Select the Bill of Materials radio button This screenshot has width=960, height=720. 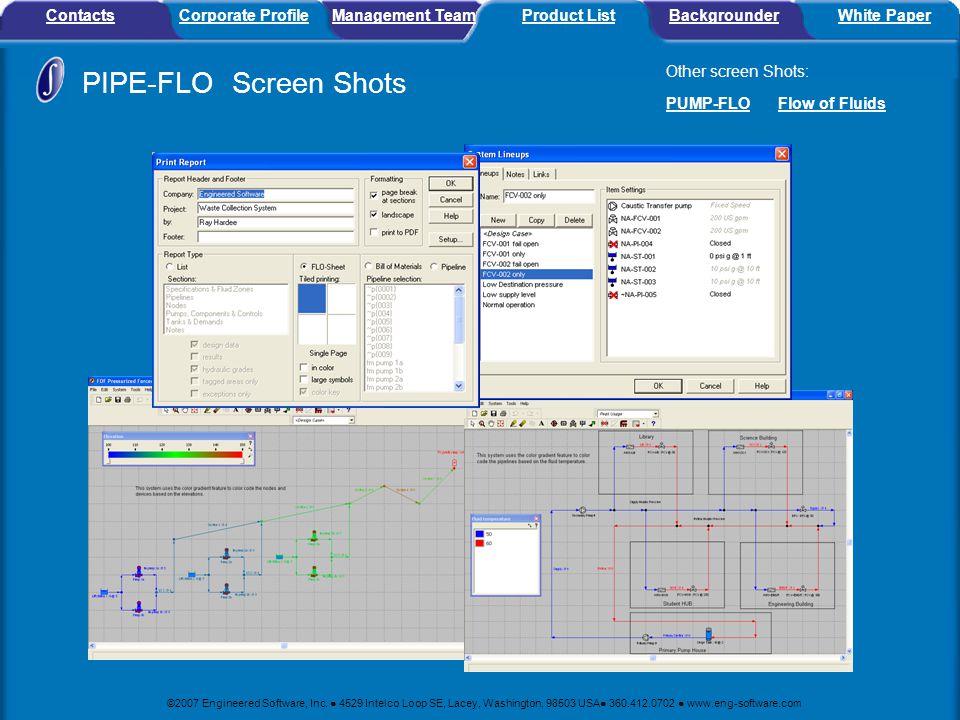[369, 266]
